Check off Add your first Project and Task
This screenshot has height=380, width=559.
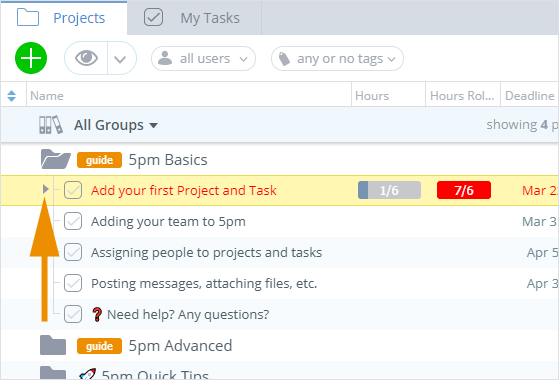(73, 190)
